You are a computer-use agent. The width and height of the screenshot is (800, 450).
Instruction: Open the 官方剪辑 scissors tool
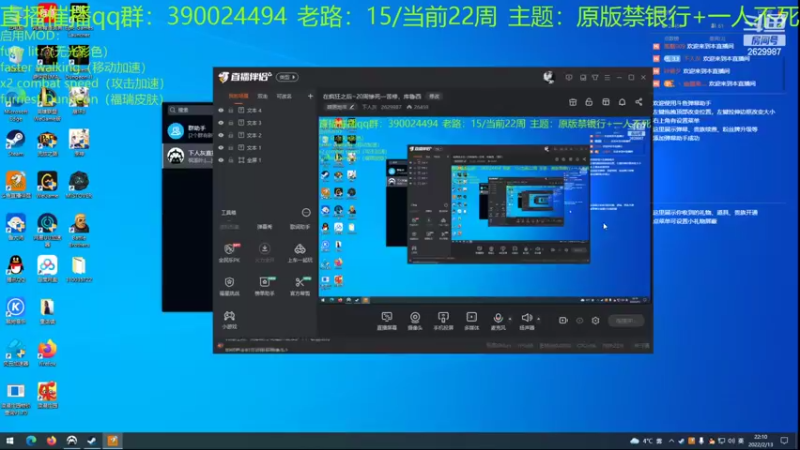[300, 286]
